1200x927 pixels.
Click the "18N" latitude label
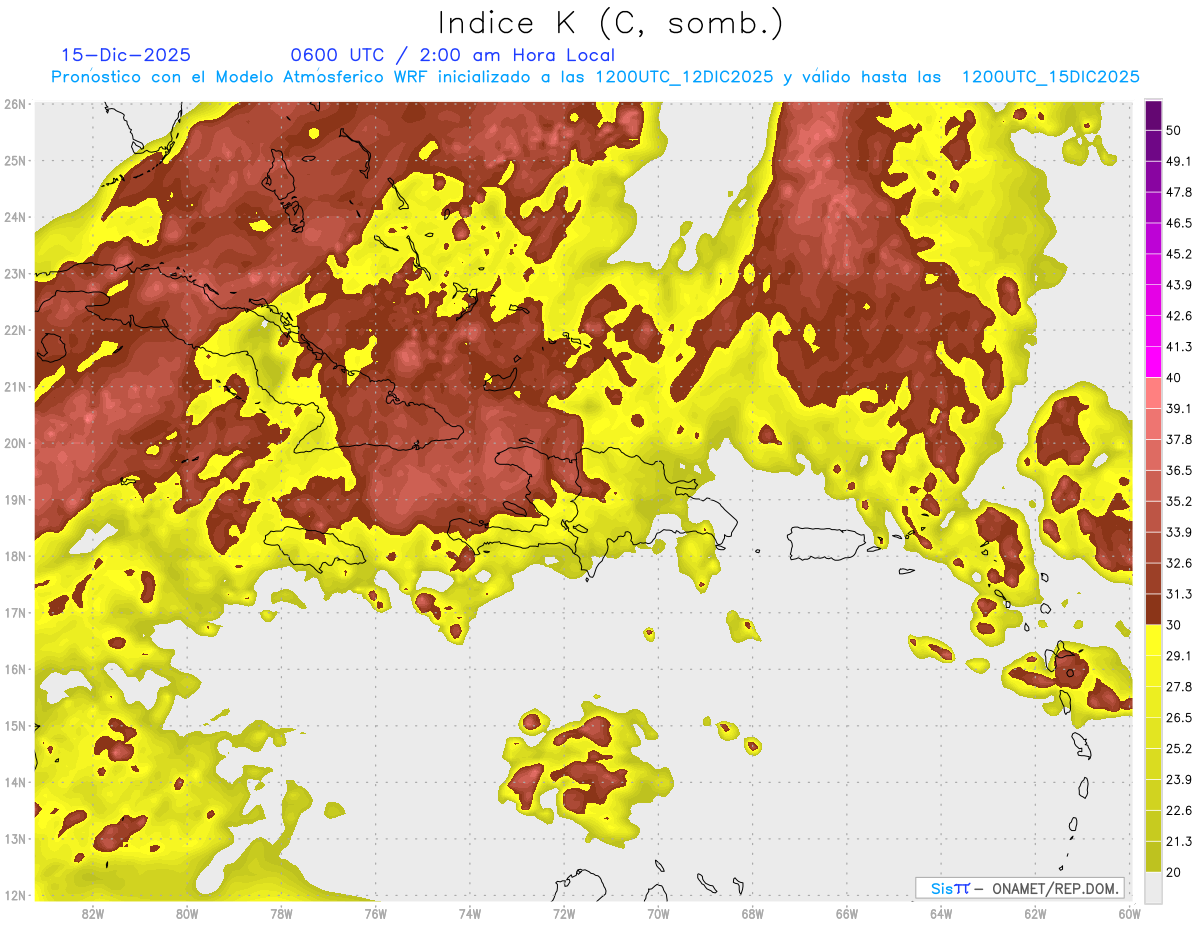[x=14, y=556]
